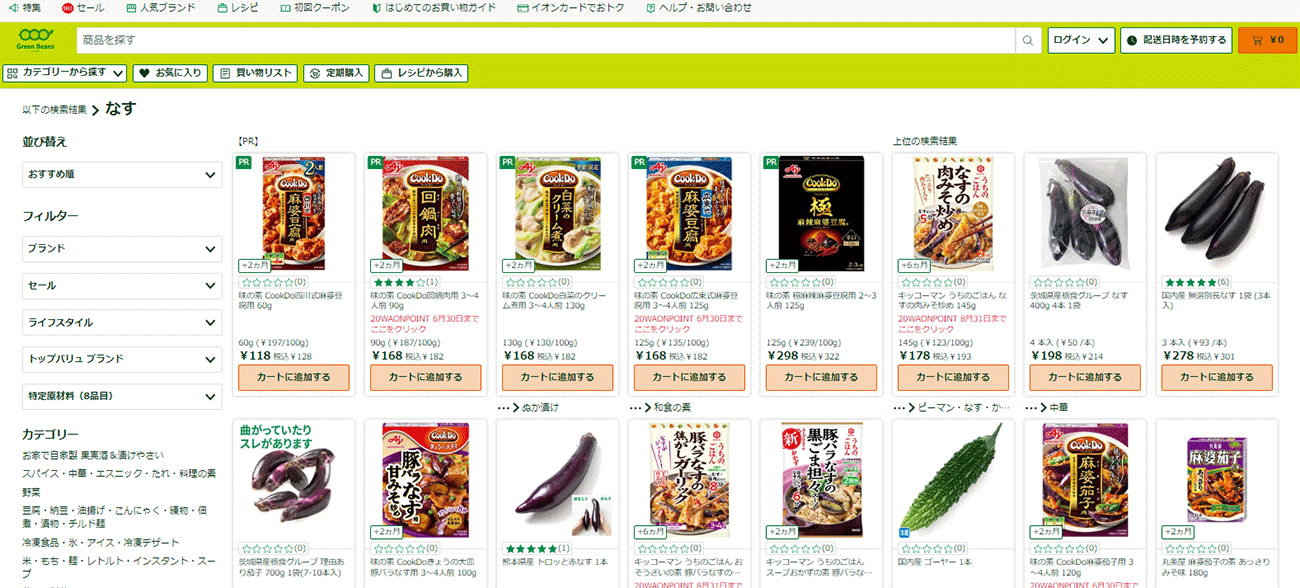Select 野菜 category link
Viewport: 1300px width, 588px height.
tap(32, 492)
